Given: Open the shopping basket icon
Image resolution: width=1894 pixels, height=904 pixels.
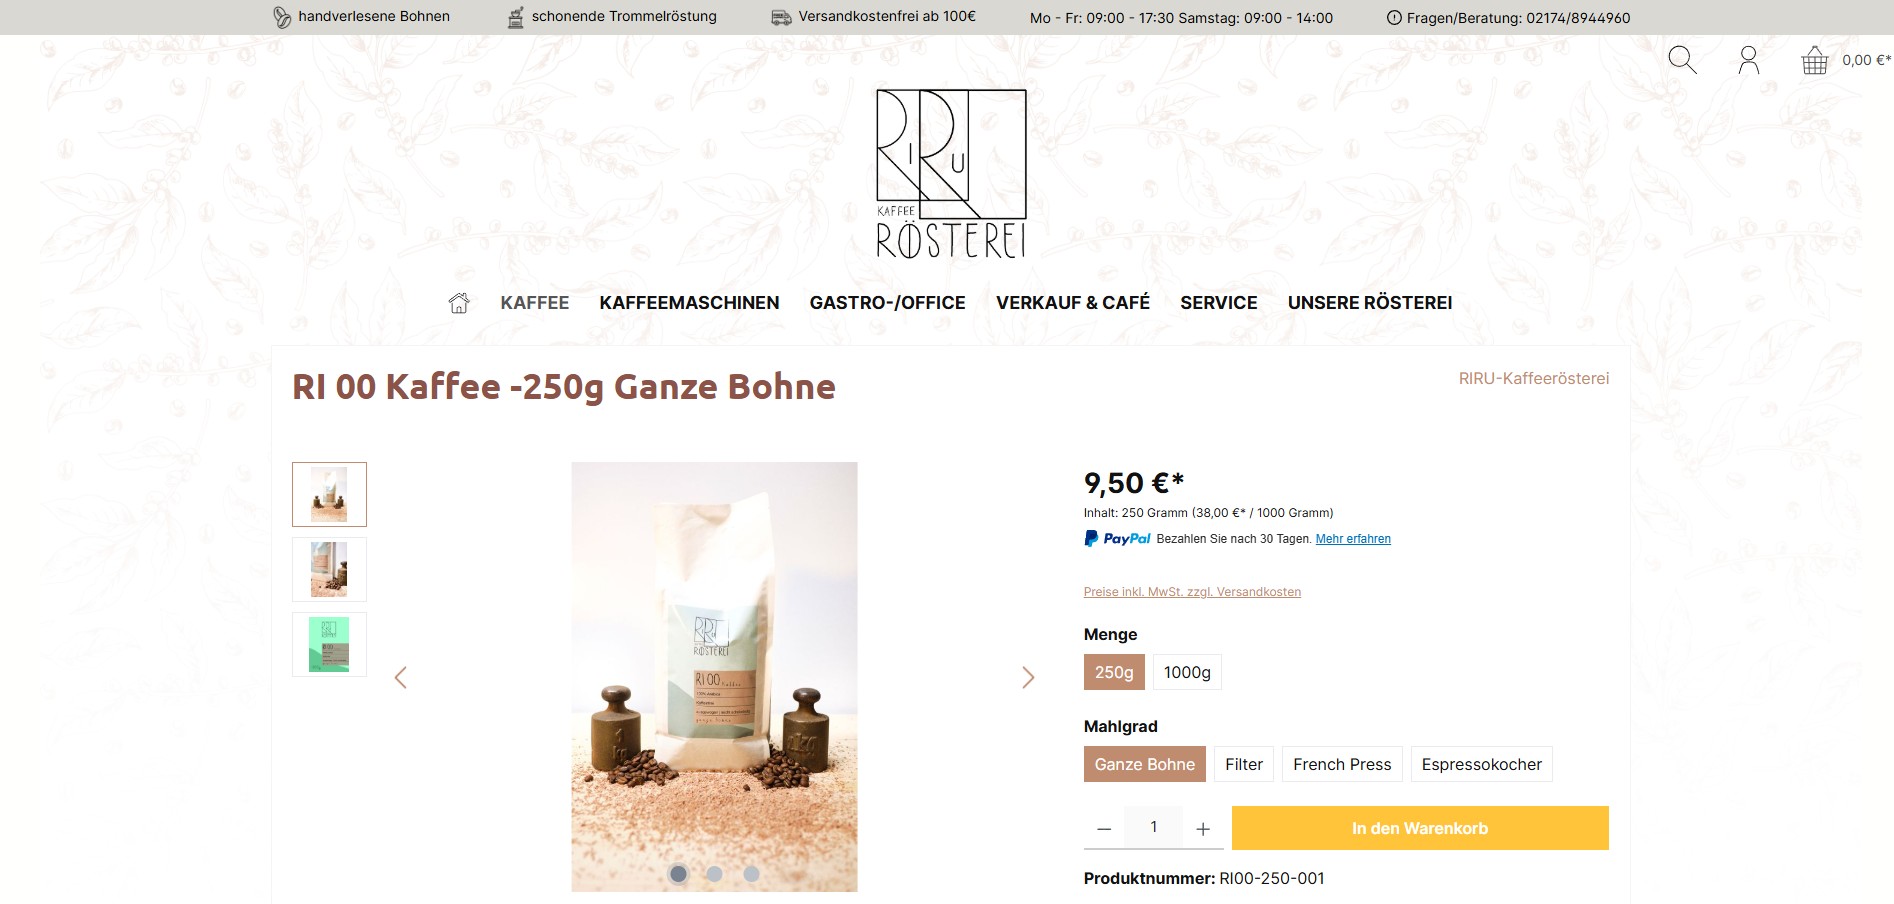Looking at the screenshot, I should pyautogui.click(x=1814, y=61).
